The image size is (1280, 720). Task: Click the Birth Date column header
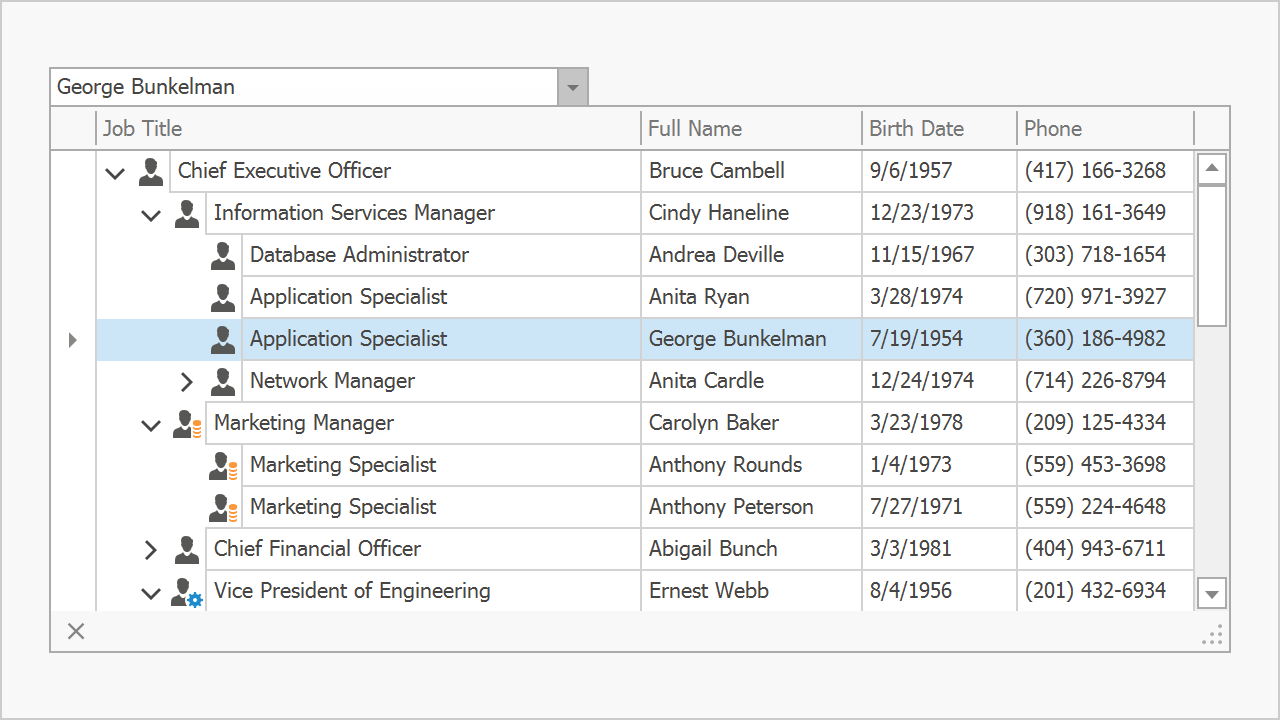(916, 128)
